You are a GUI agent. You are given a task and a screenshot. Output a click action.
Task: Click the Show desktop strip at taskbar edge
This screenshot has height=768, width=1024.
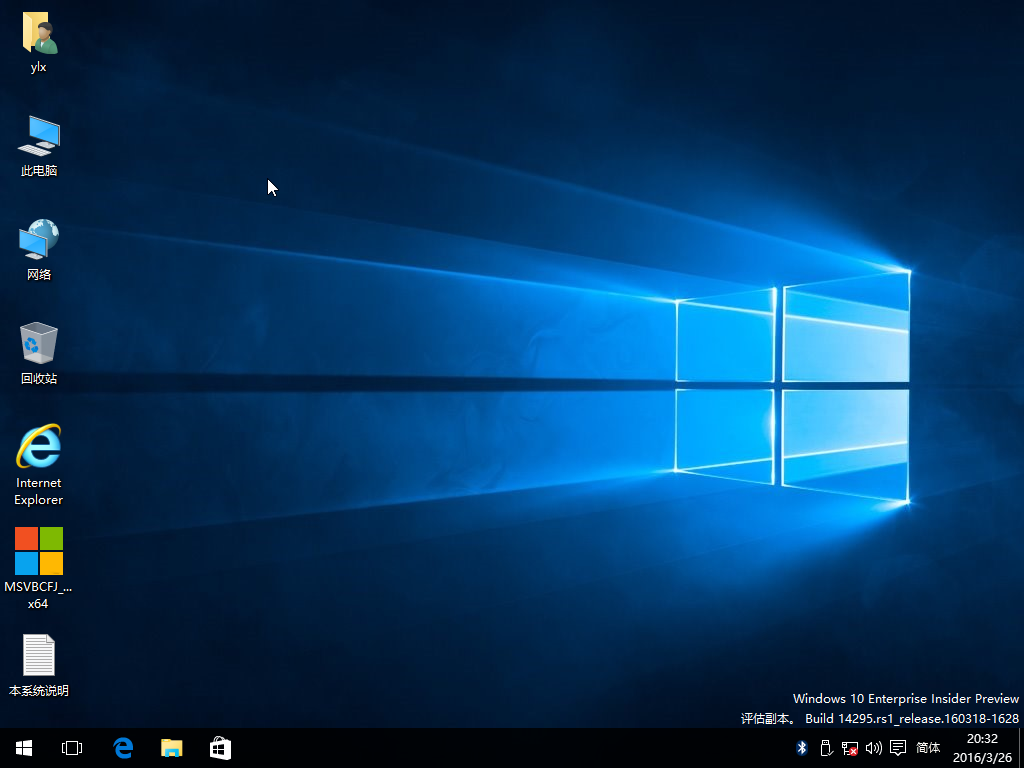point(1020,748)
